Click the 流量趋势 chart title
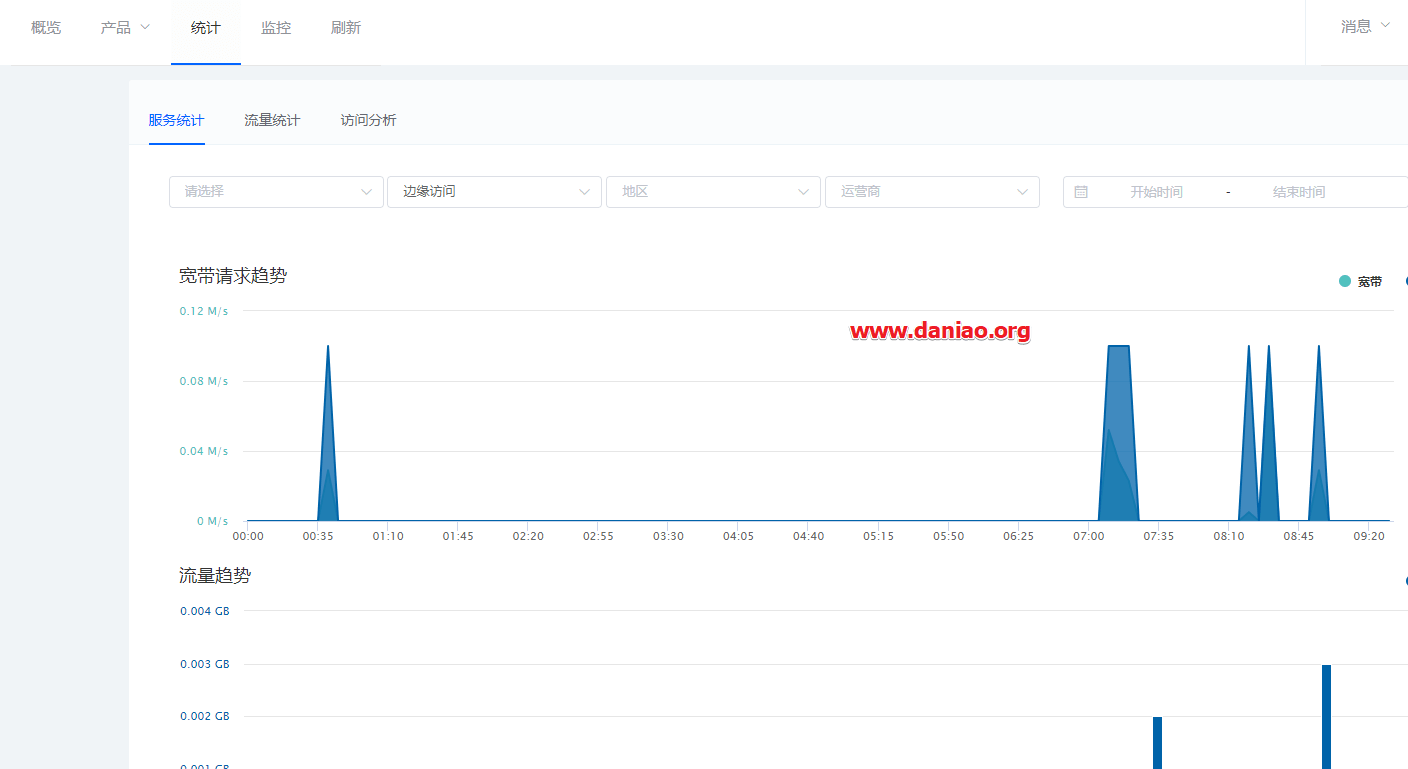 [215, 576]
